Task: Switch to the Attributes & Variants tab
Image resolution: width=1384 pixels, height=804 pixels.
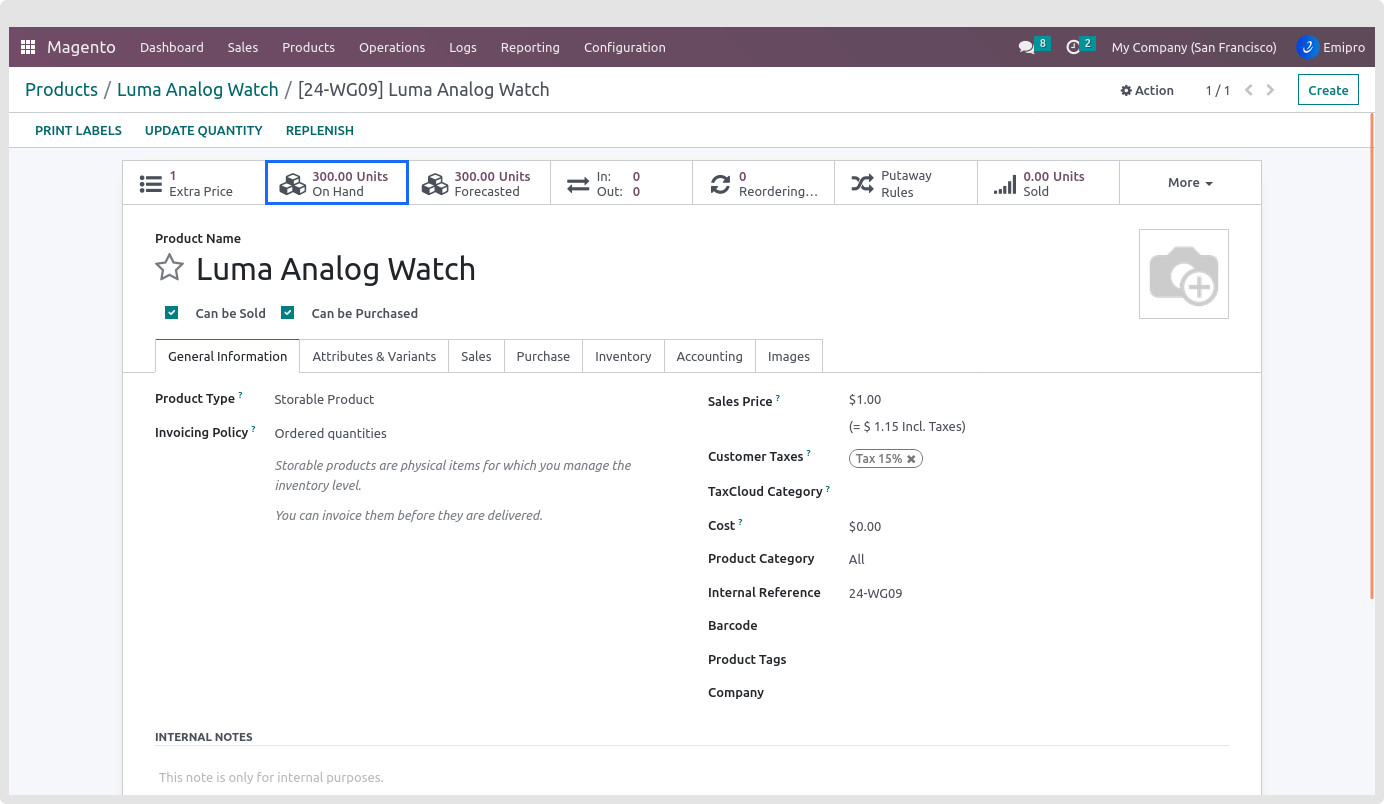Action: [x=374, y=356]
